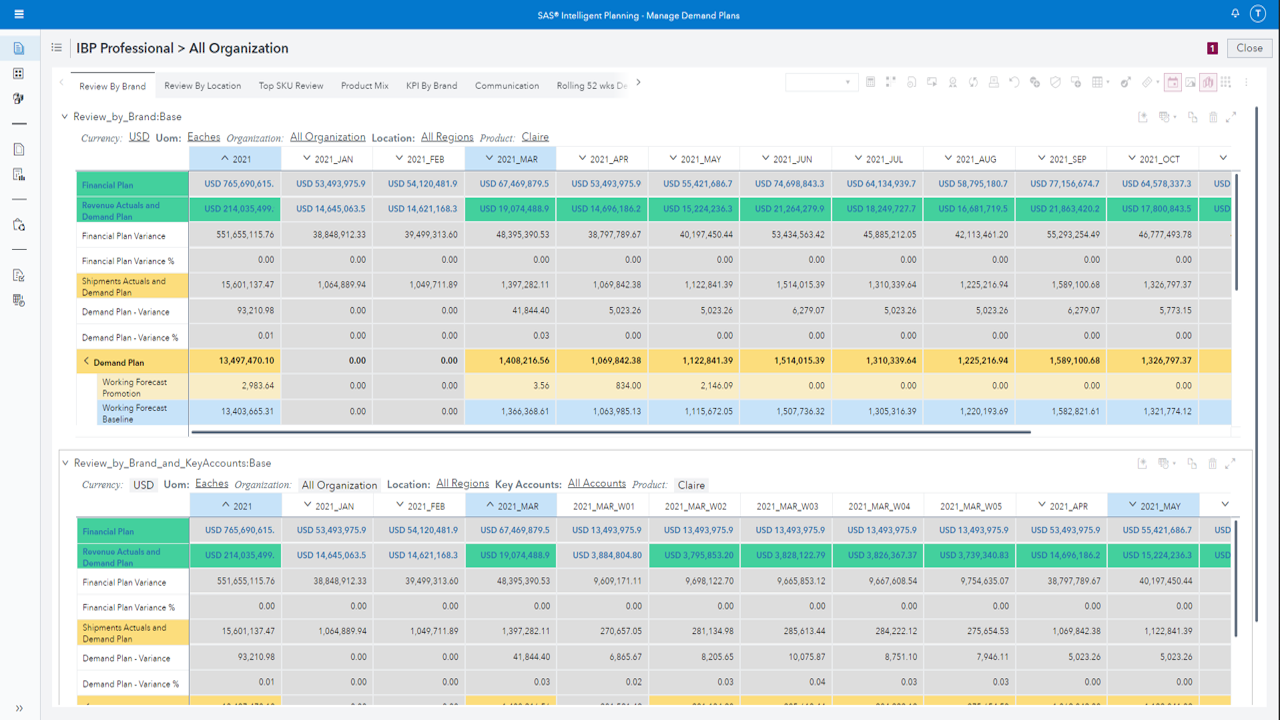Open the clipboard refresh sidebar icon
The width and height of the screenshot is (1280, 720).
pos(19,225)
